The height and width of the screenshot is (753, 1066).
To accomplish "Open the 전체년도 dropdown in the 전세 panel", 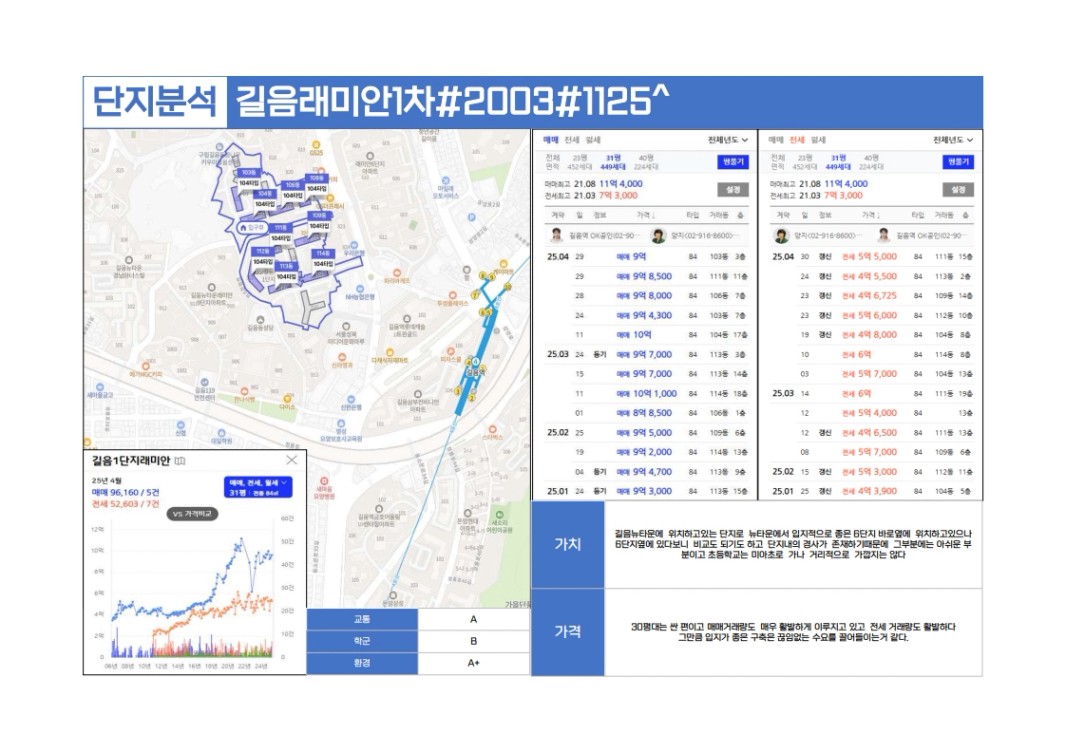I will coord(953,140).
